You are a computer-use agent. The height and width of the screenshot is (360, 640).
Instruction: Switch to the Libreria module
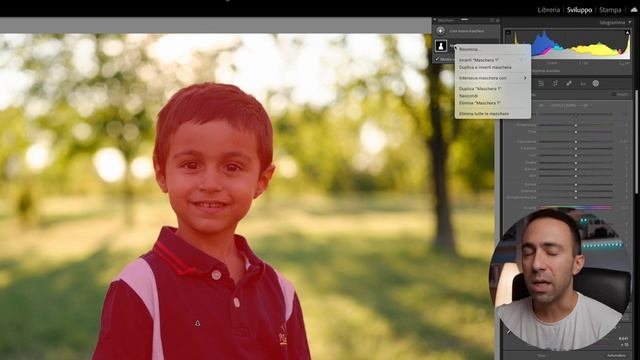tap(549, 10)
